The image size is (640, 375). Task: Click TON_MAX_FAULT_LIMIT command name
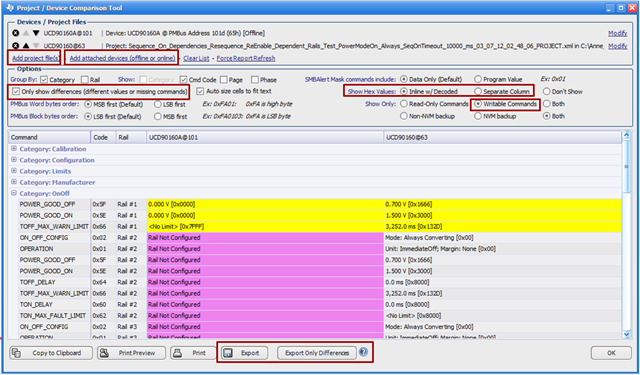tap(53, 315)
